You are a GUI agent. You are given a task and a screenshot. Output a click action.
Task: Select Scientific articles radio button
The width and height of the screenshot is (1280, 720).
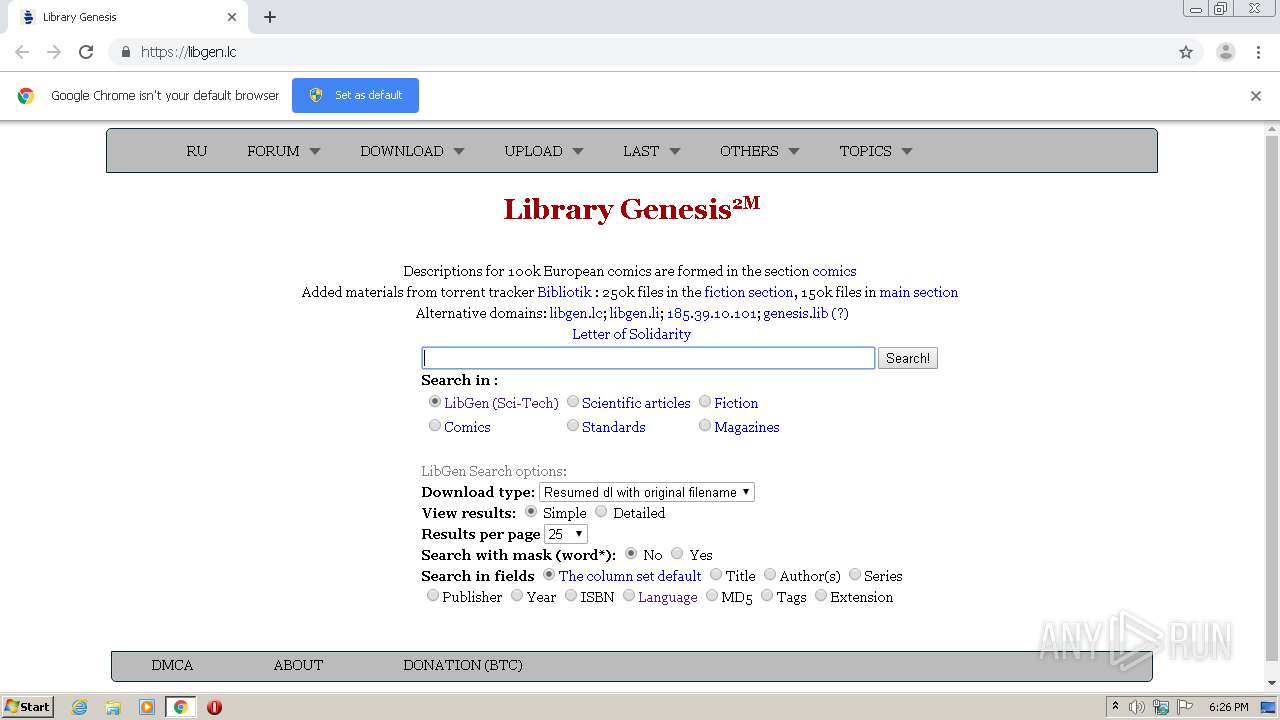pos(573,401)
